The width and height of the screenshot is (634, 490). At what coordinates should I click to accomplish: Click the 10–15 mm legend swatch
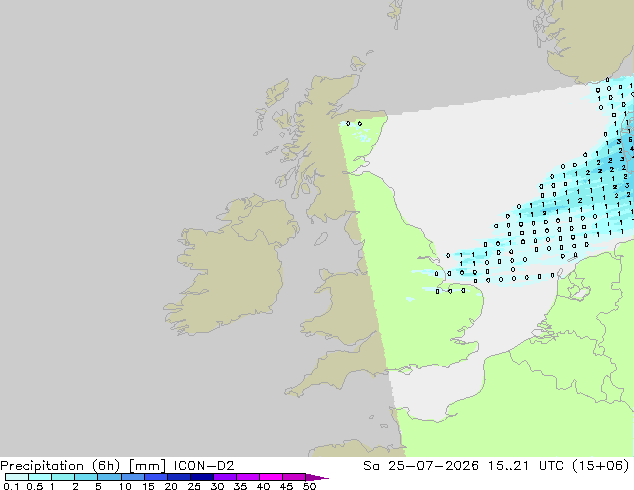(x=132, y=477)
